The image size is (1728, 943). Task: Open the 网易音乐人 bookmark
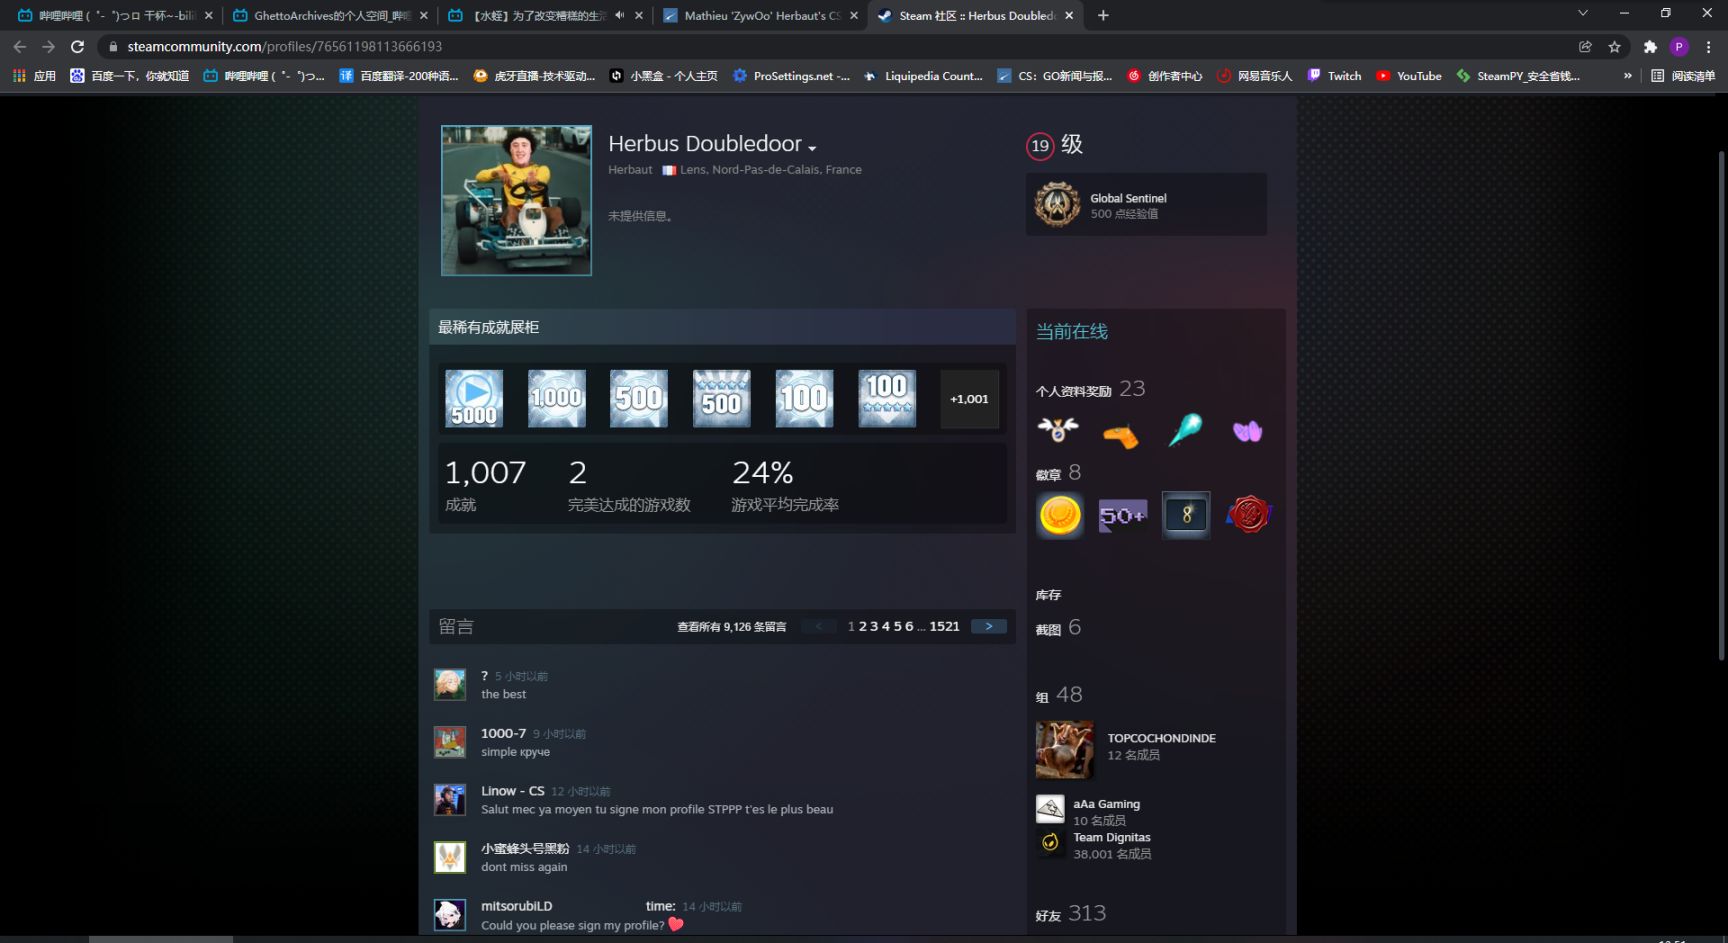pos(1254,76)
